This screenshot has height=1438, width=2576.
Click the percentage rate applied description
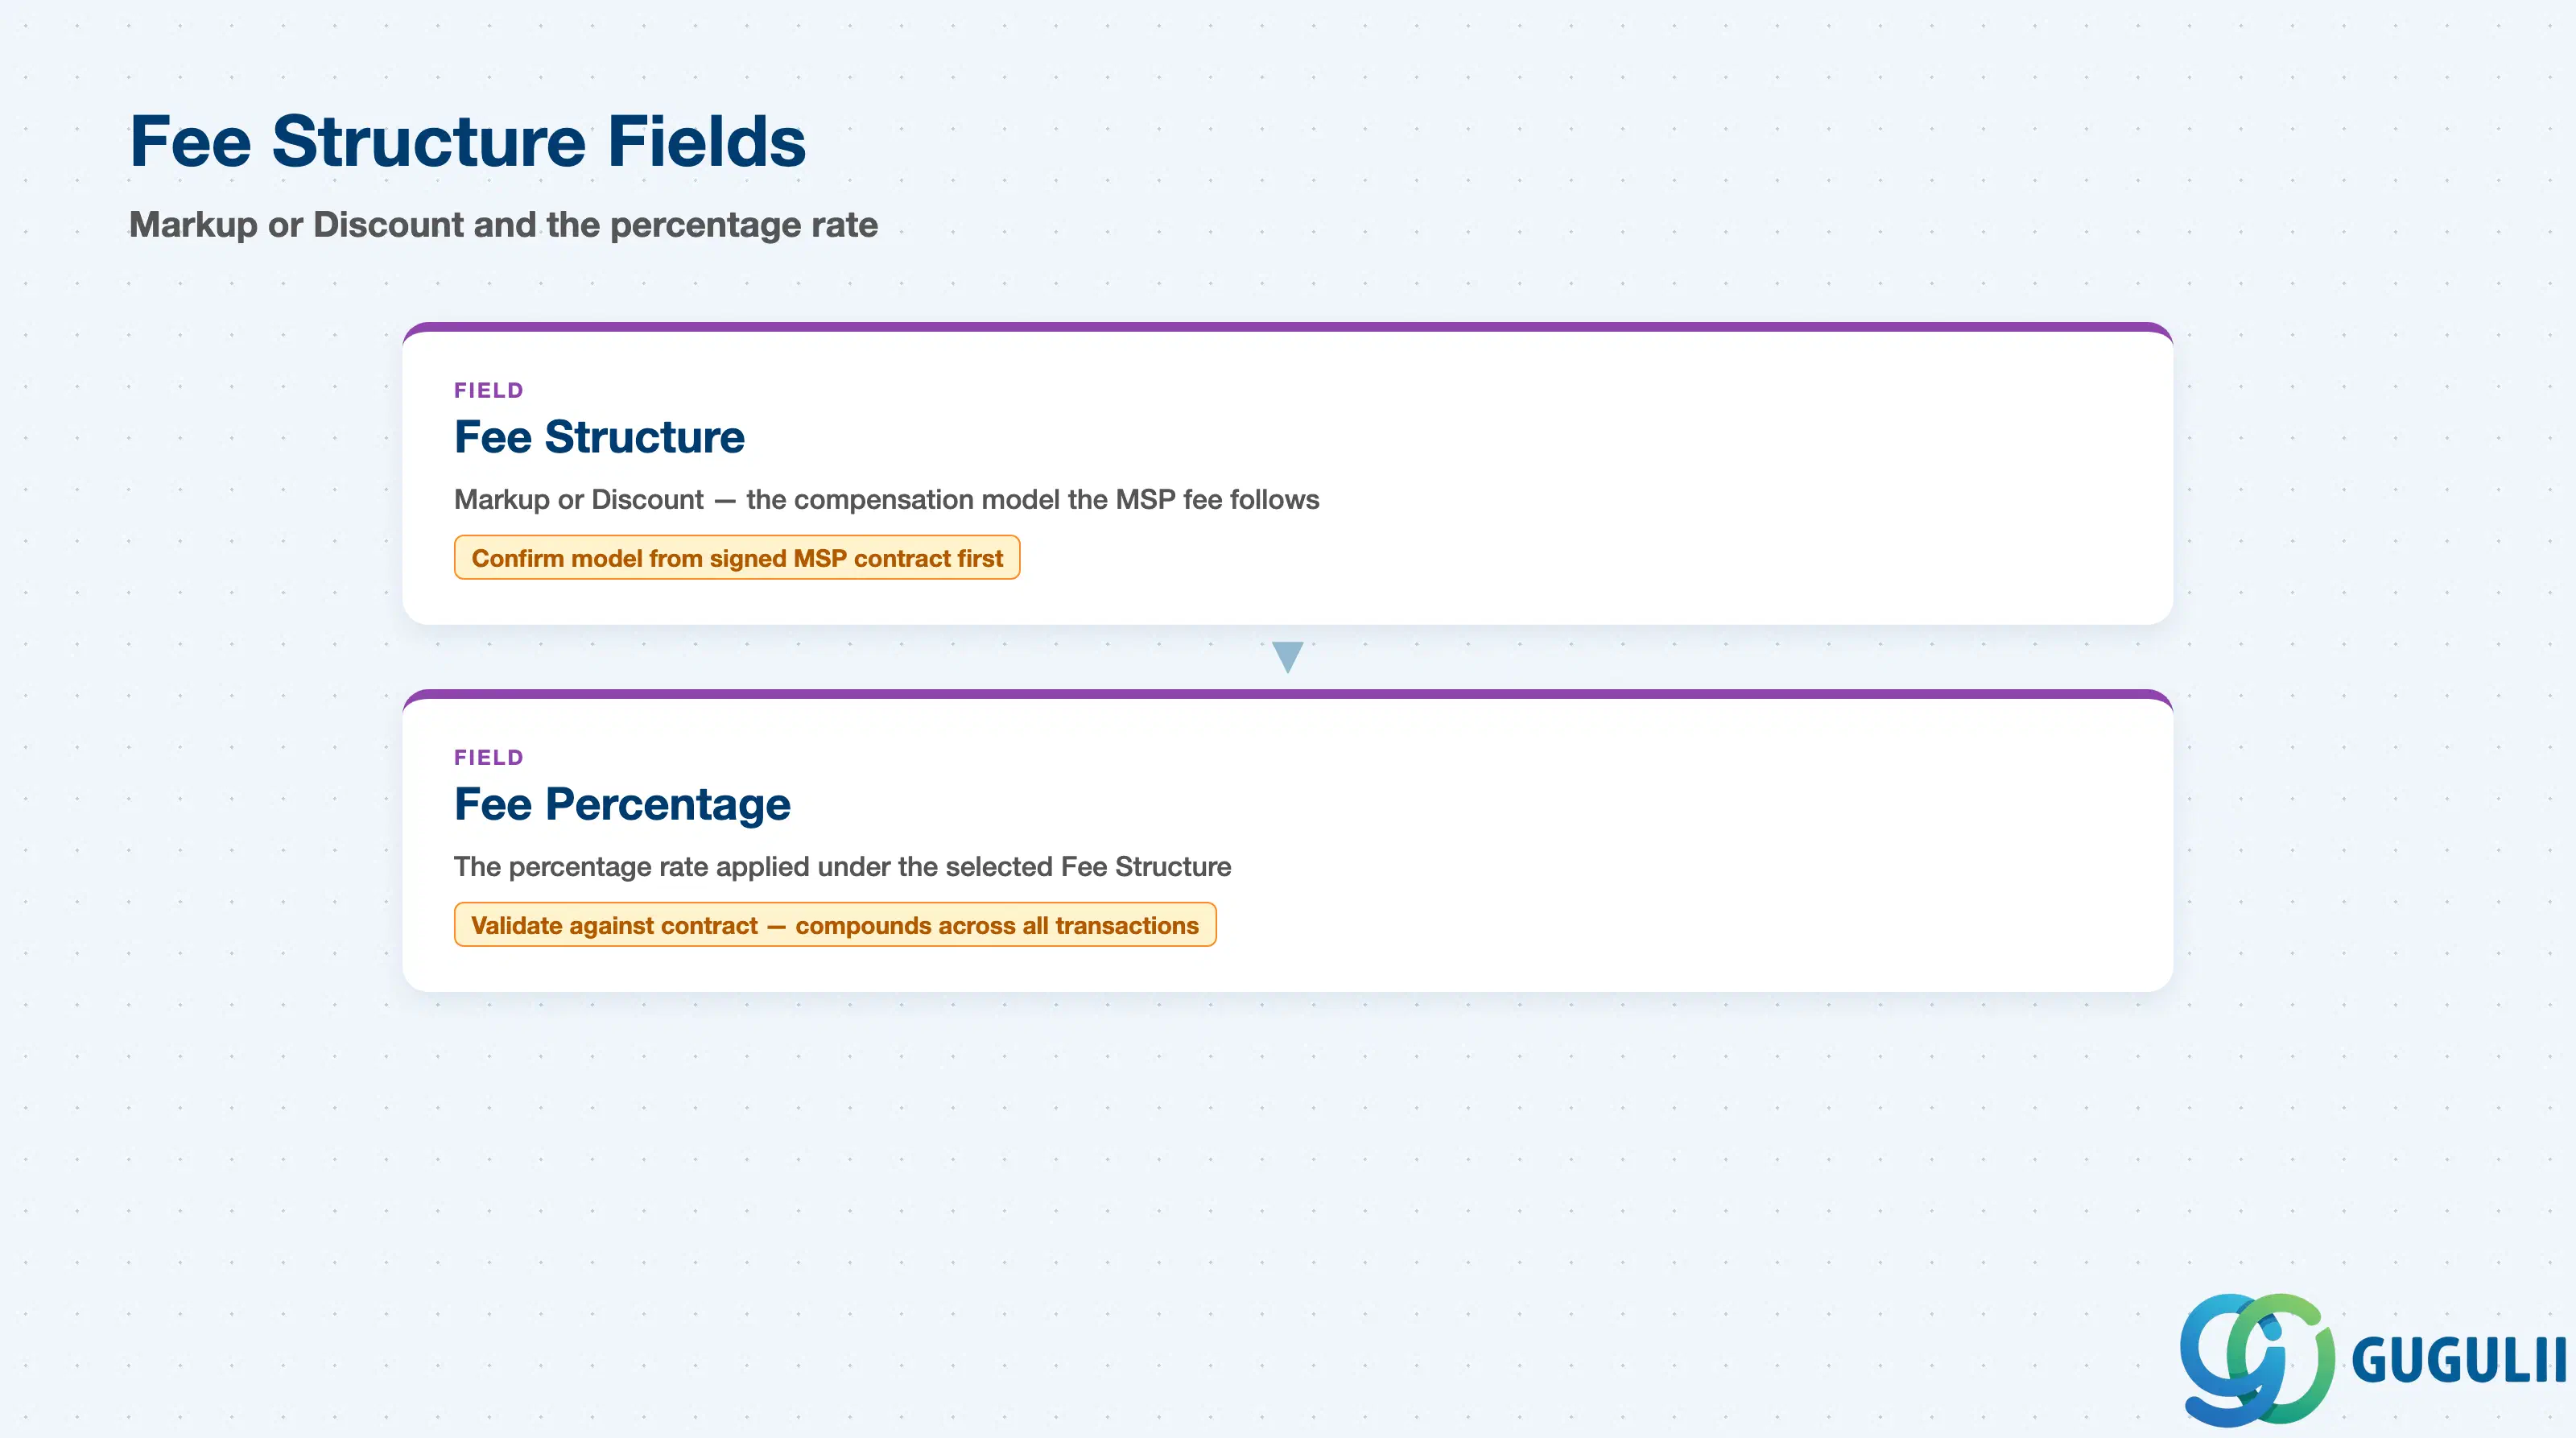coord(842,866)
